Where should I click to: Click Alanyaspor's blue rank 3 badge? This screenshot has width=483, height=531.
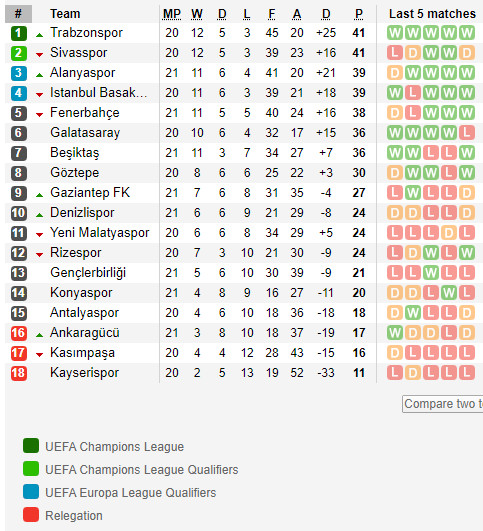tap(19, 73)
